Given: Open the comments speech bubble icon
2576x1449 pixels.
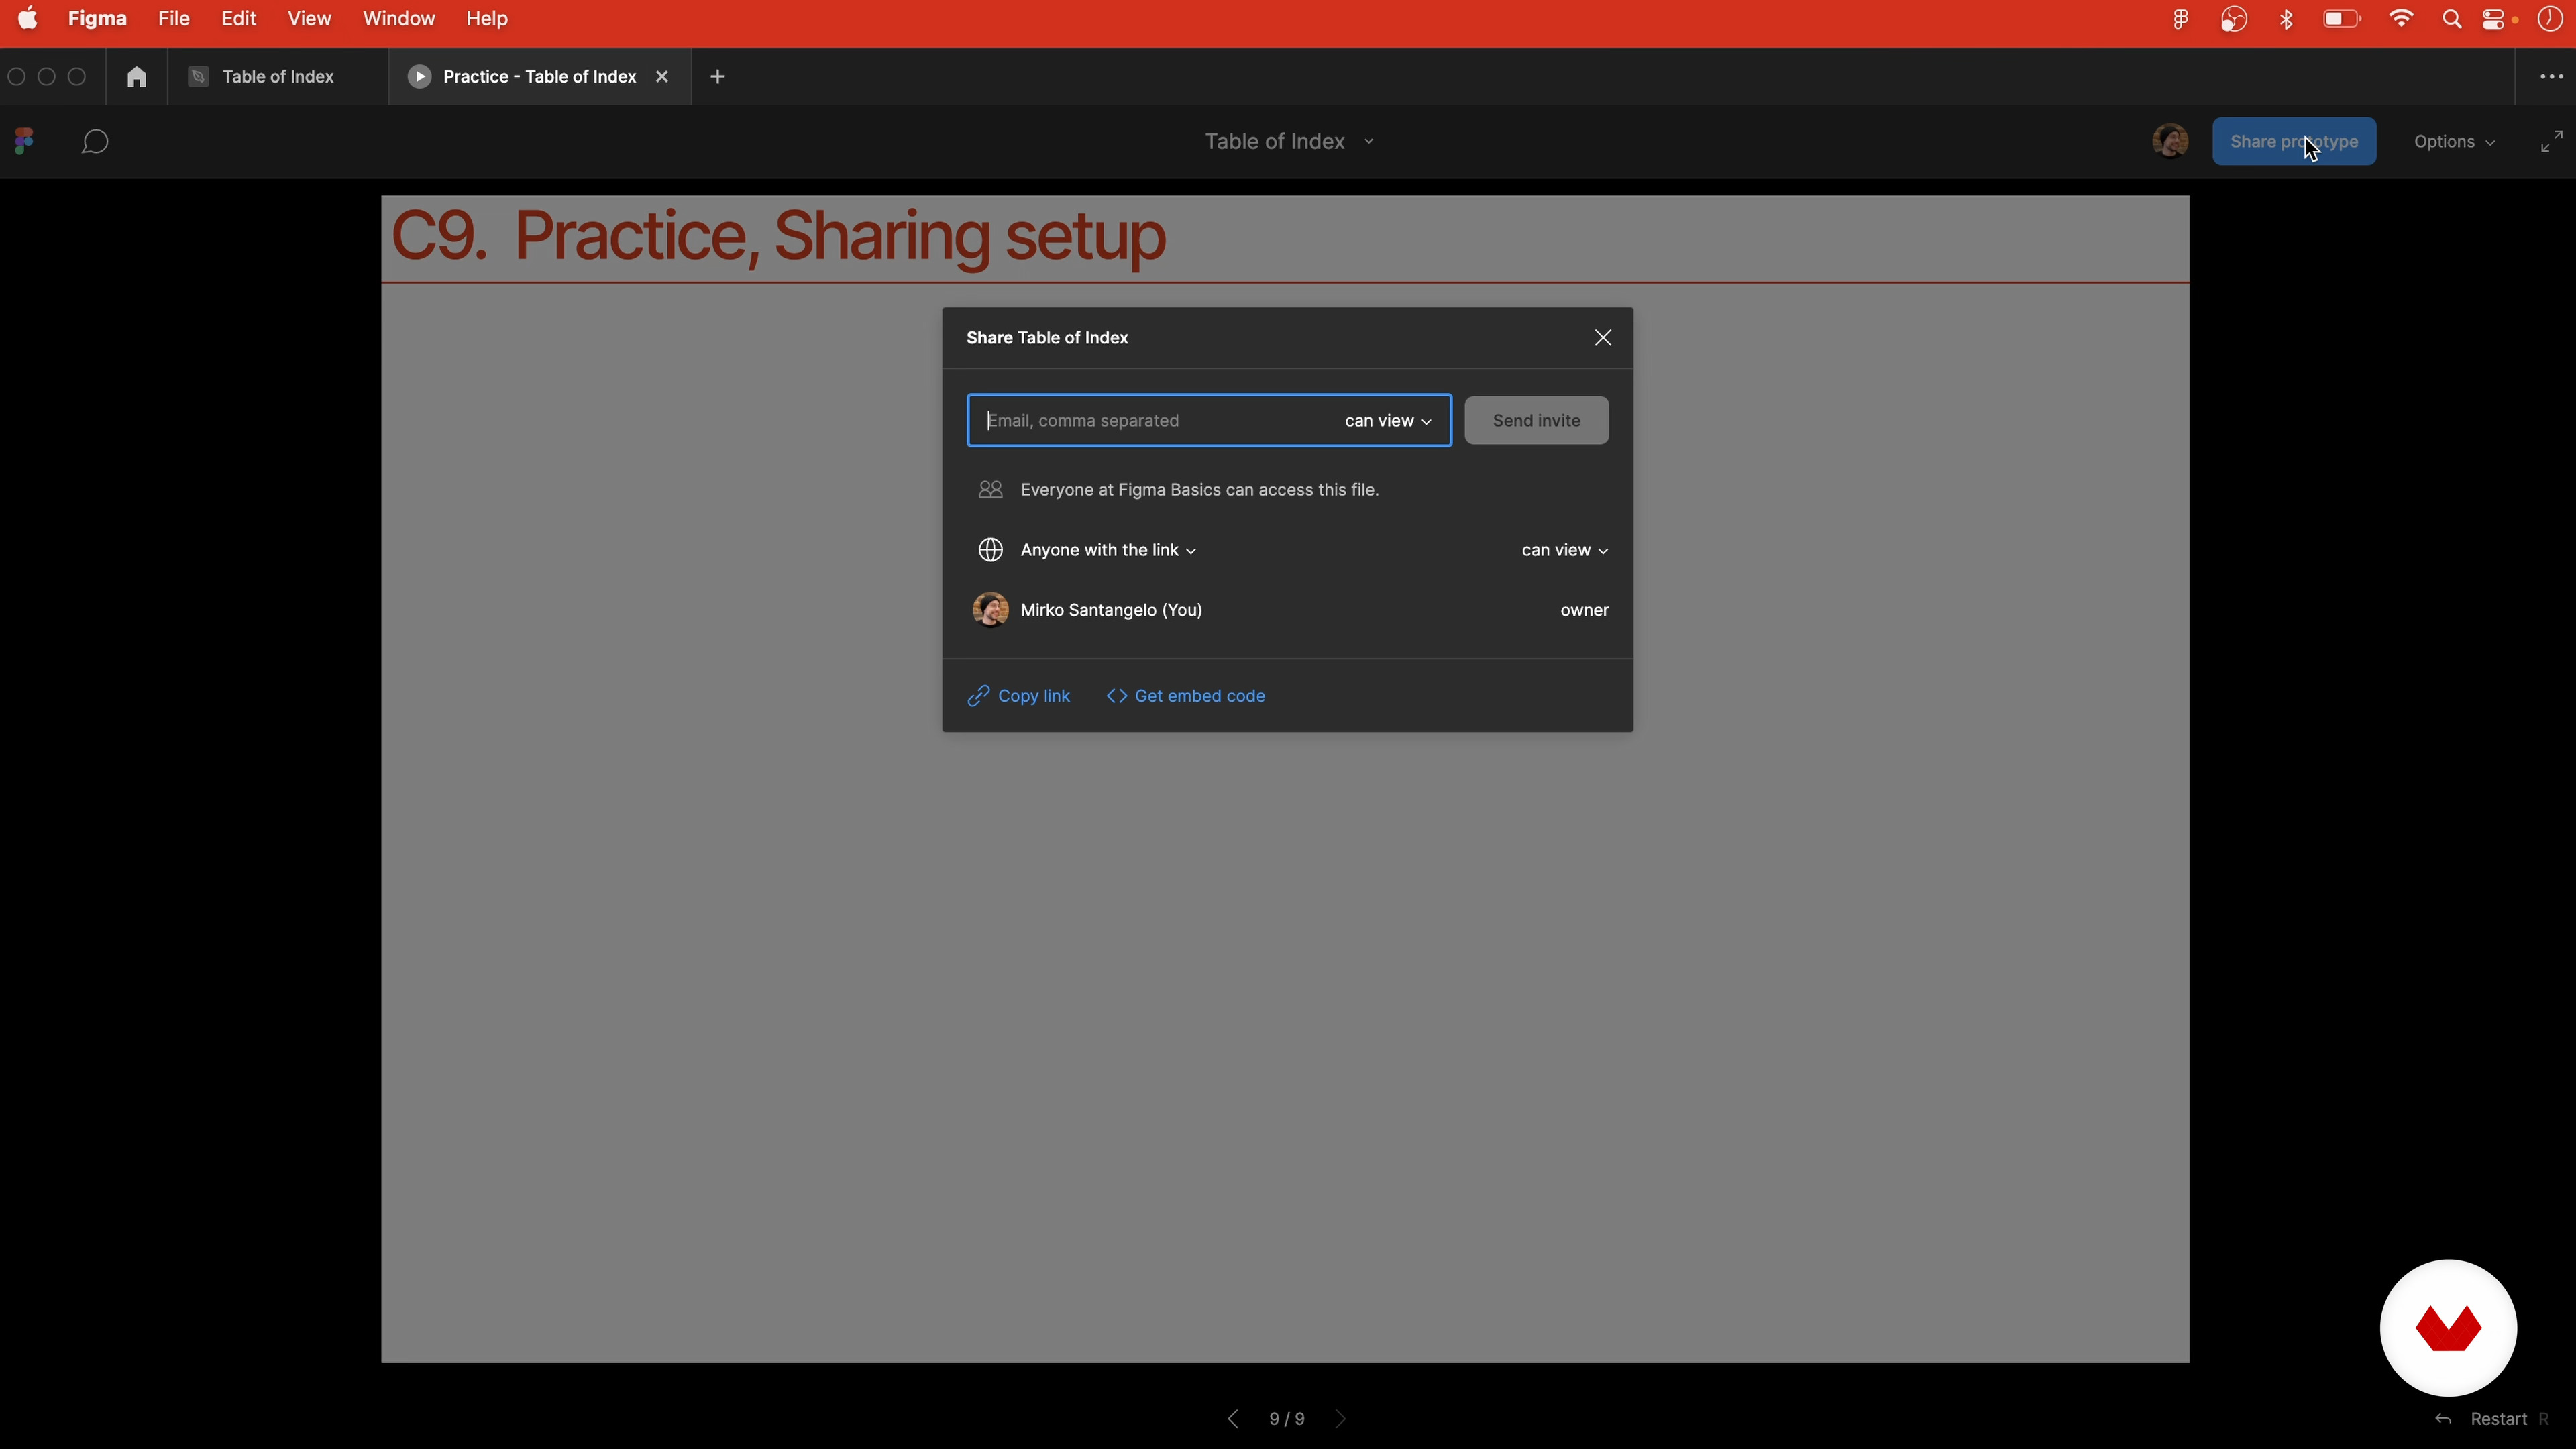Looking at the screenshot, I should tap(95, 141).
